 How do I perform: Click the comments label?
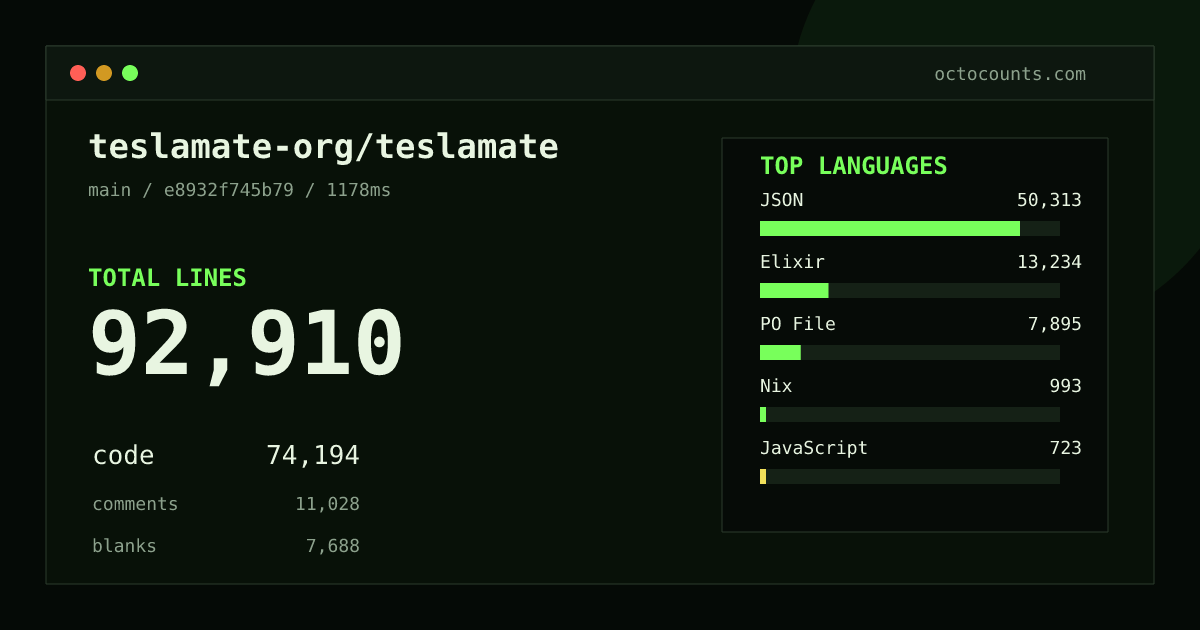135,504
